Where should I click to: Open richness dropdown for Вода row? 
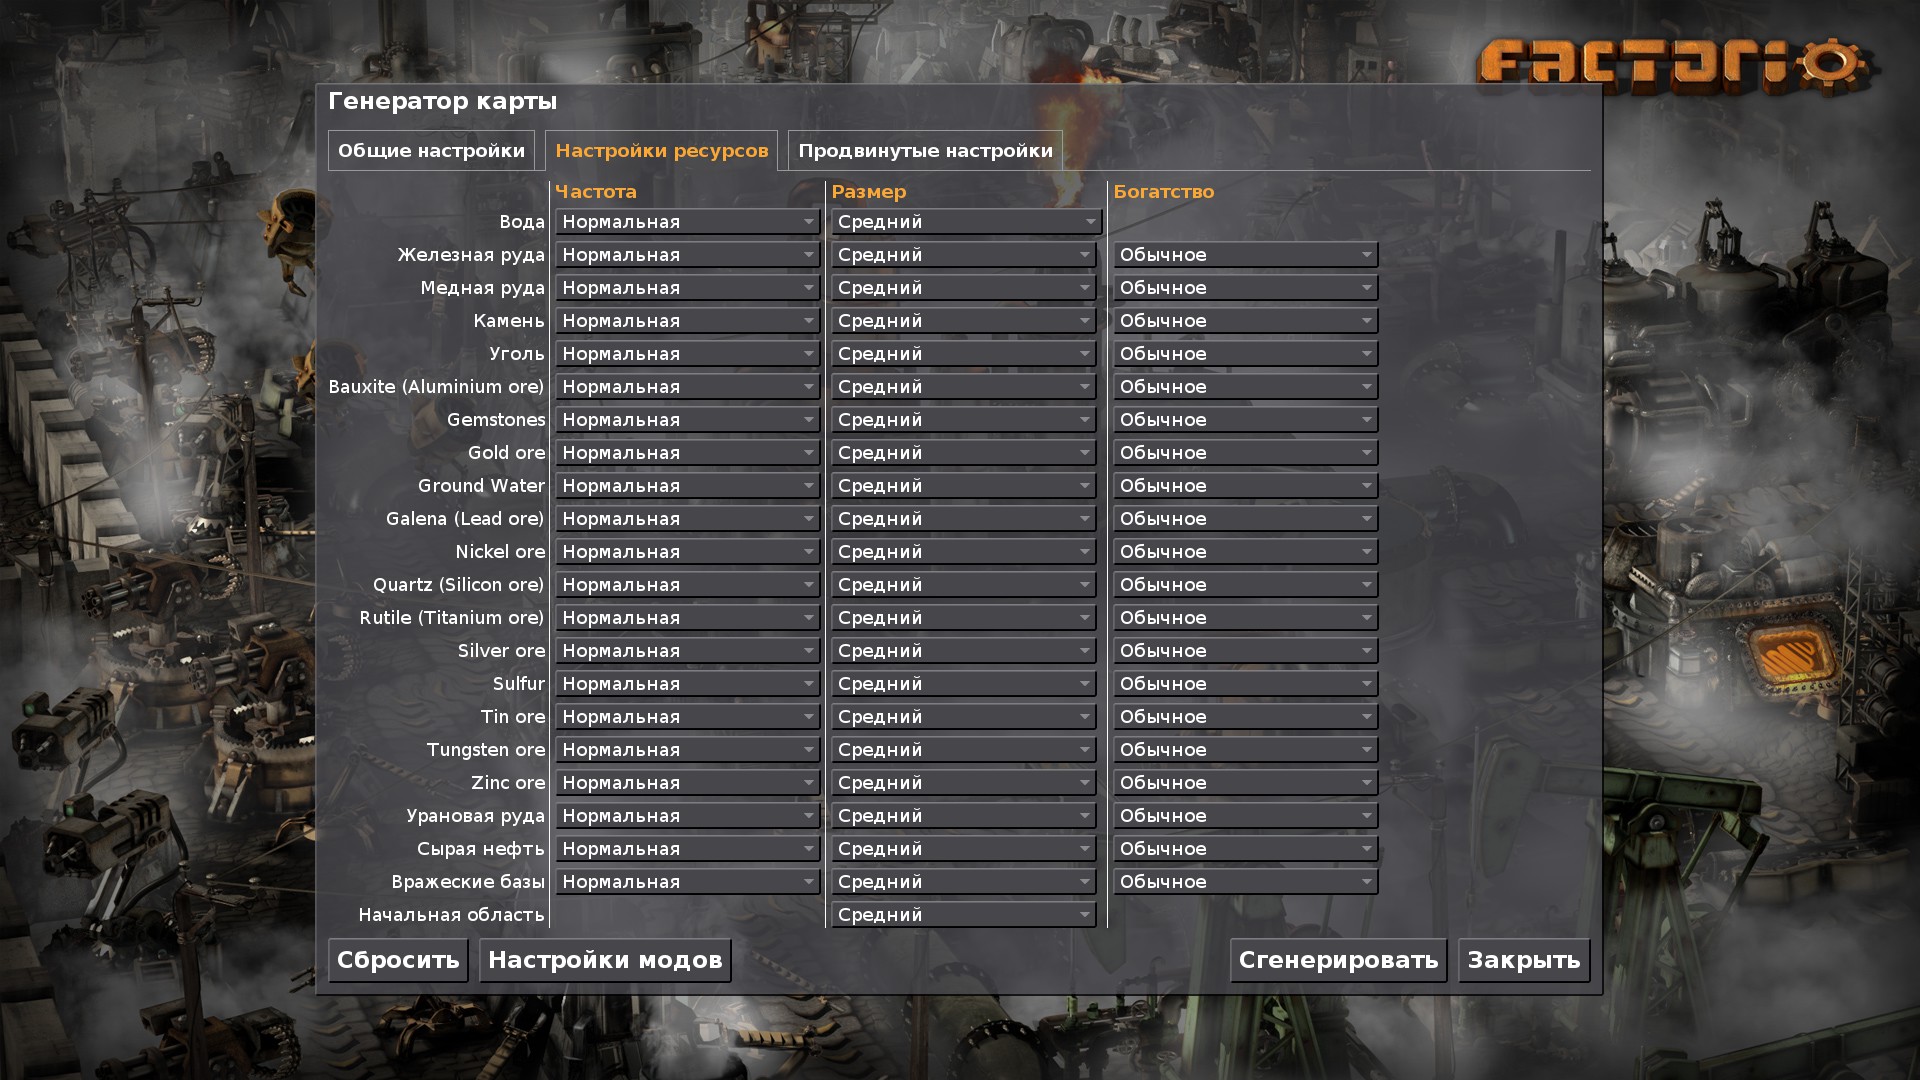[x=1240, y=222]
